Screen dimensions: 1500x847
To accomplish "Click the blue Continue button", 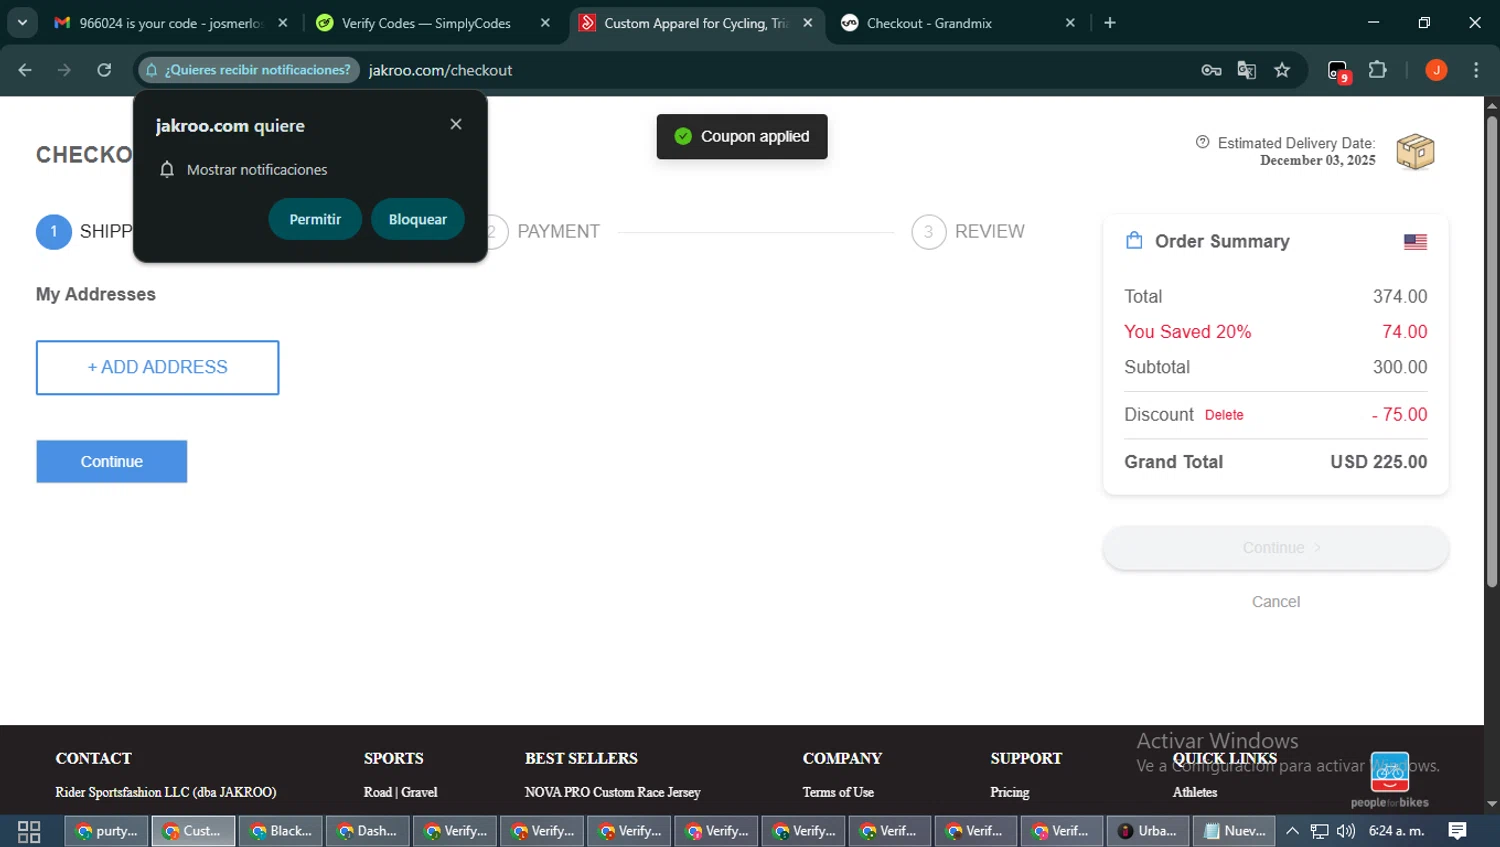I will (112, 461).
